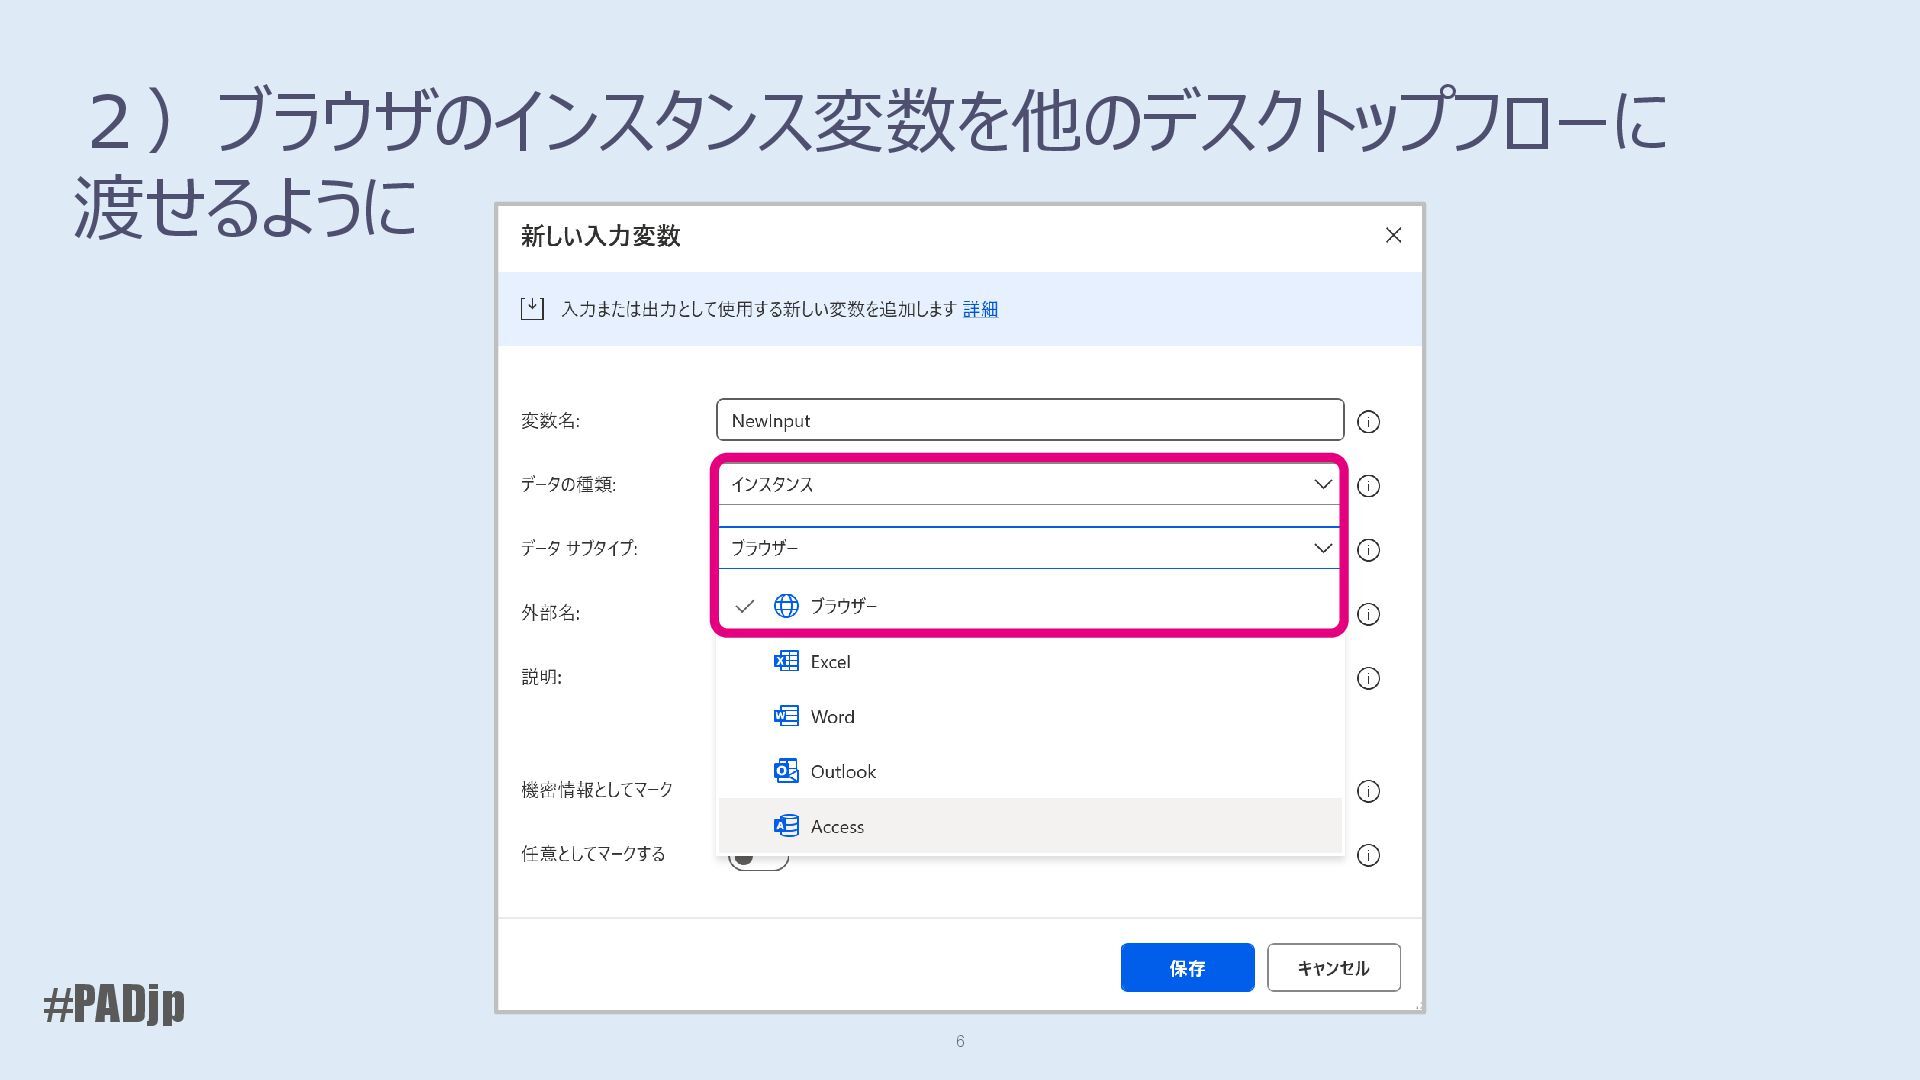Choose Access from the subtype list
The image size is (1920, 1080).
tap(837, 827)
